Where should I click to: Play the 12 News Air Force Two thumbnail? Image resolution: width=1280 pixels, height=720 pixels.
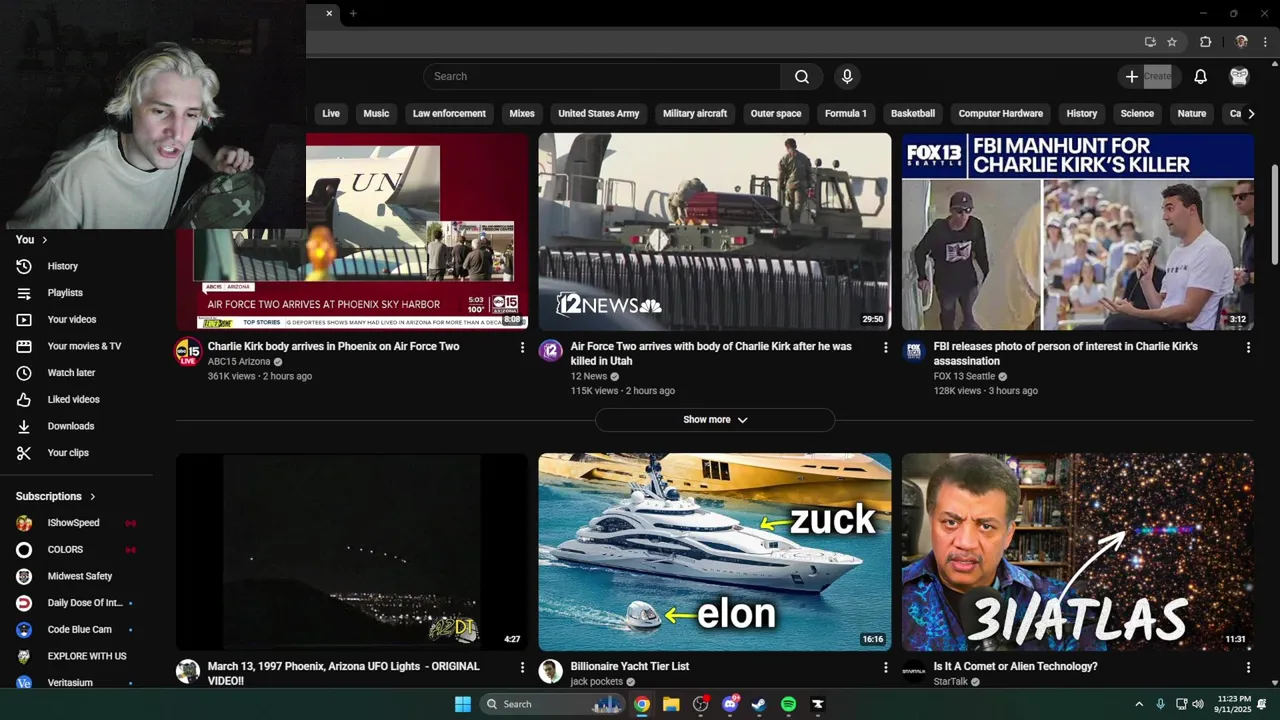[715, 231]
